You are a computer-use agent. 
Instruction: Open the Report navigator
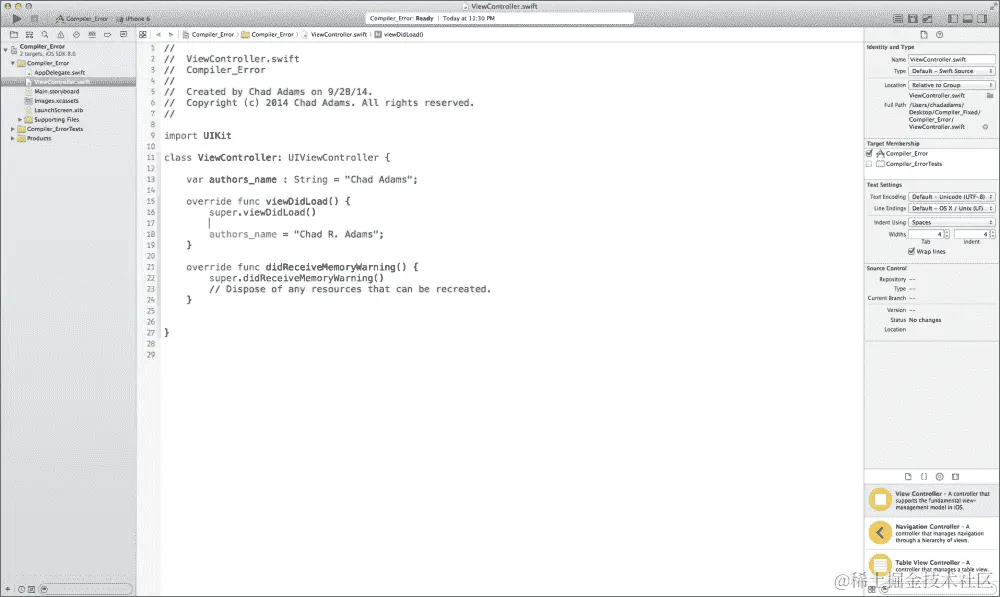tap(123, 34)
